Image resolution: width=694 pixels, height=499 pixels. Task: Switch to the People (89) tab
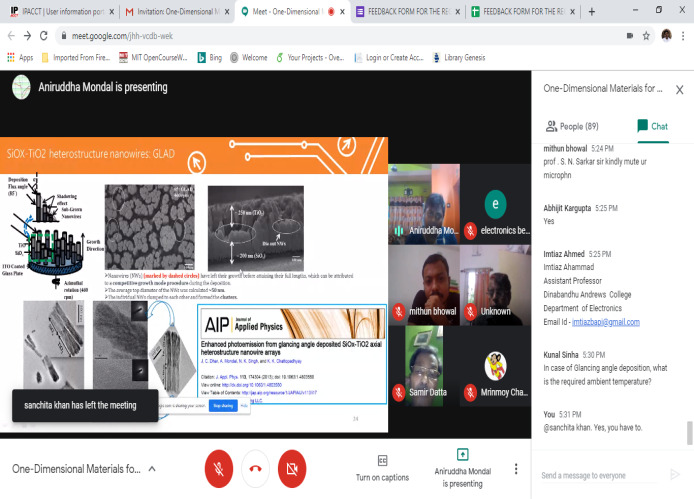573,126
